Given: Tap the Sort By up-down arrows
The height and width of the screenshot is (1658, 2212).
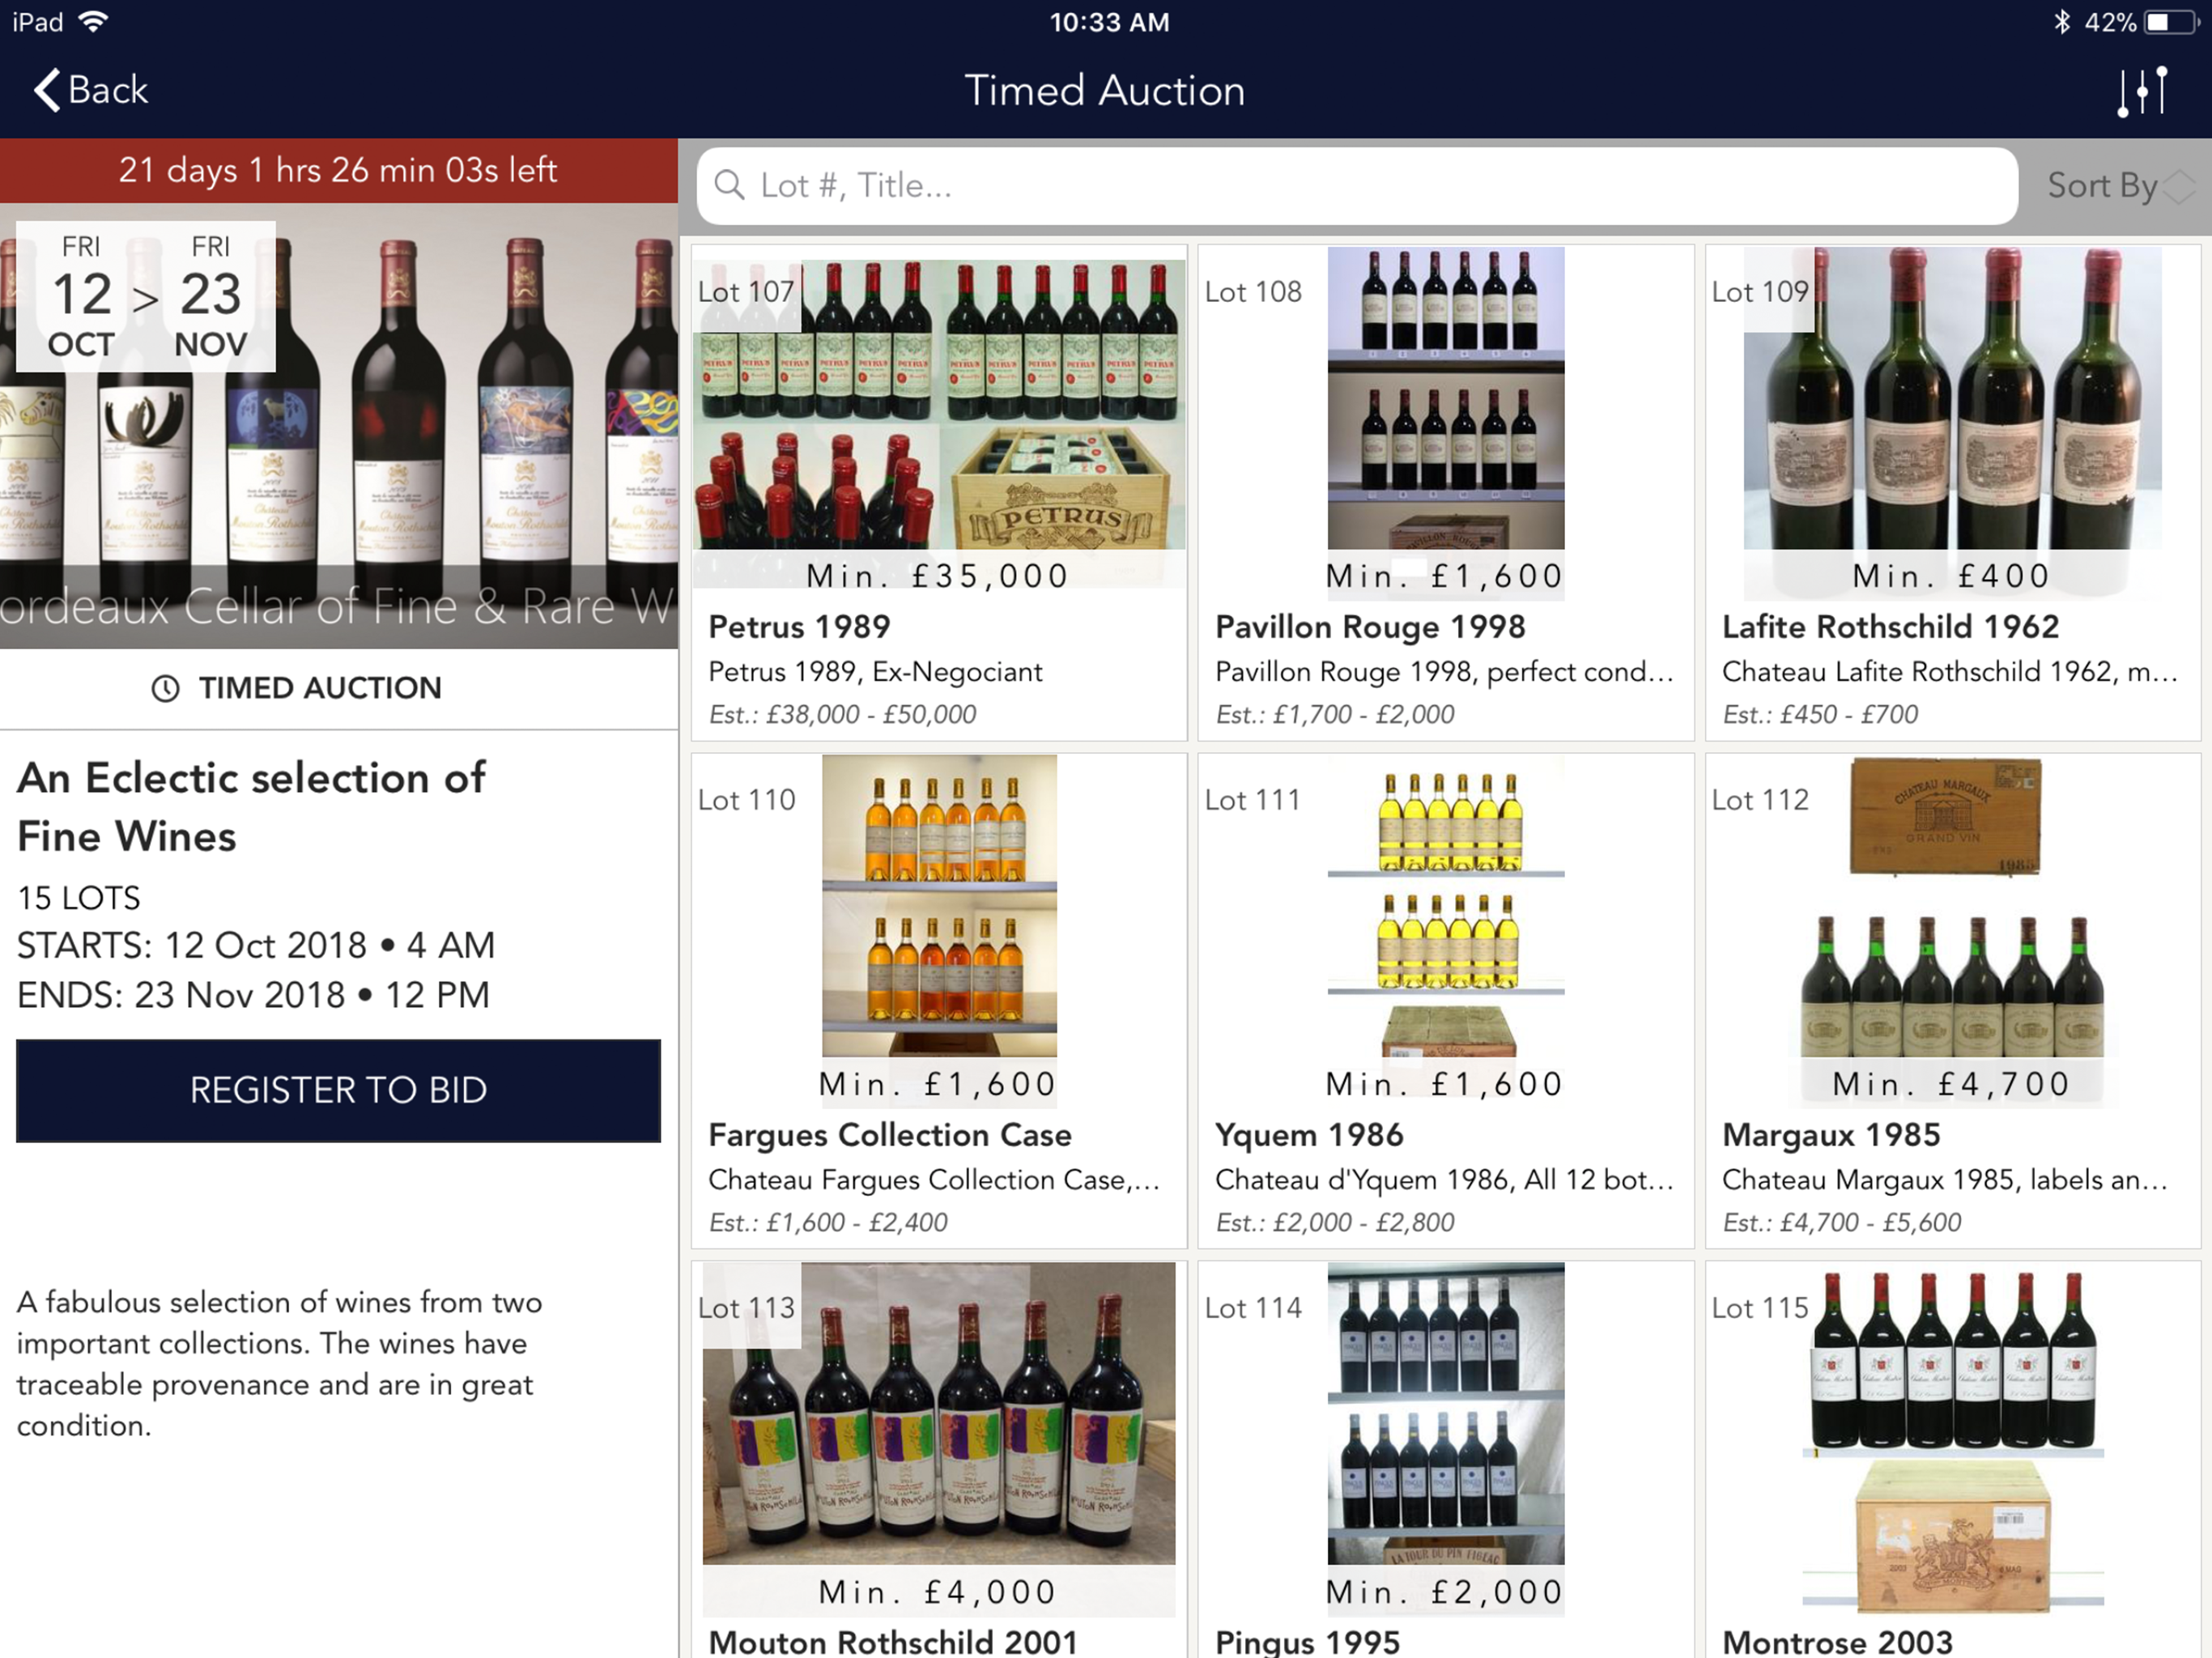Looking at the screenshot, I should [2178, 185].
